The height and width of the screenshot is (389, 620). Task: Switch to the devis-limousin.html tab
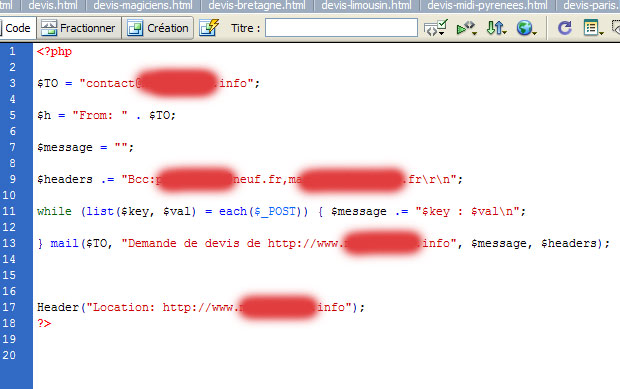click(x=366, y=6)
